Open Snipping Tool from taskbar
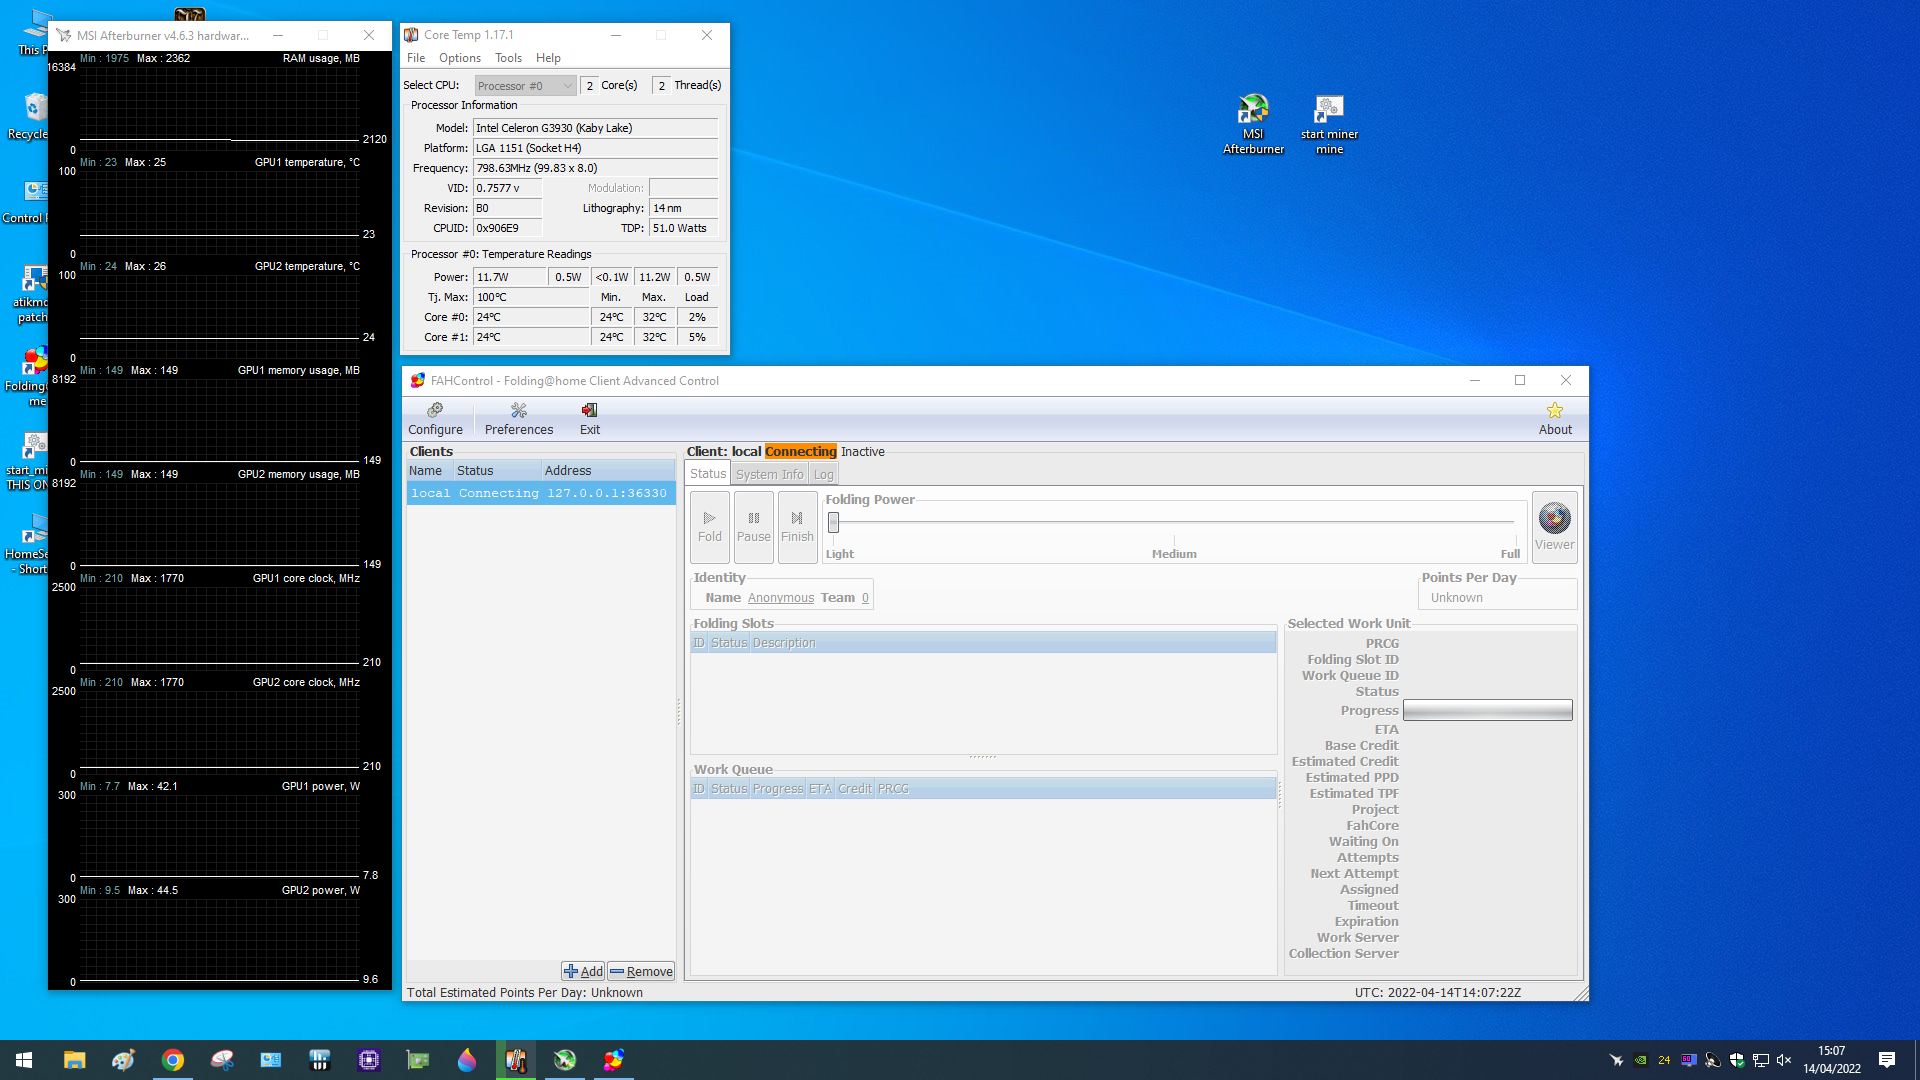This screenshot has height=1080, width=1920. [222, 1060]
